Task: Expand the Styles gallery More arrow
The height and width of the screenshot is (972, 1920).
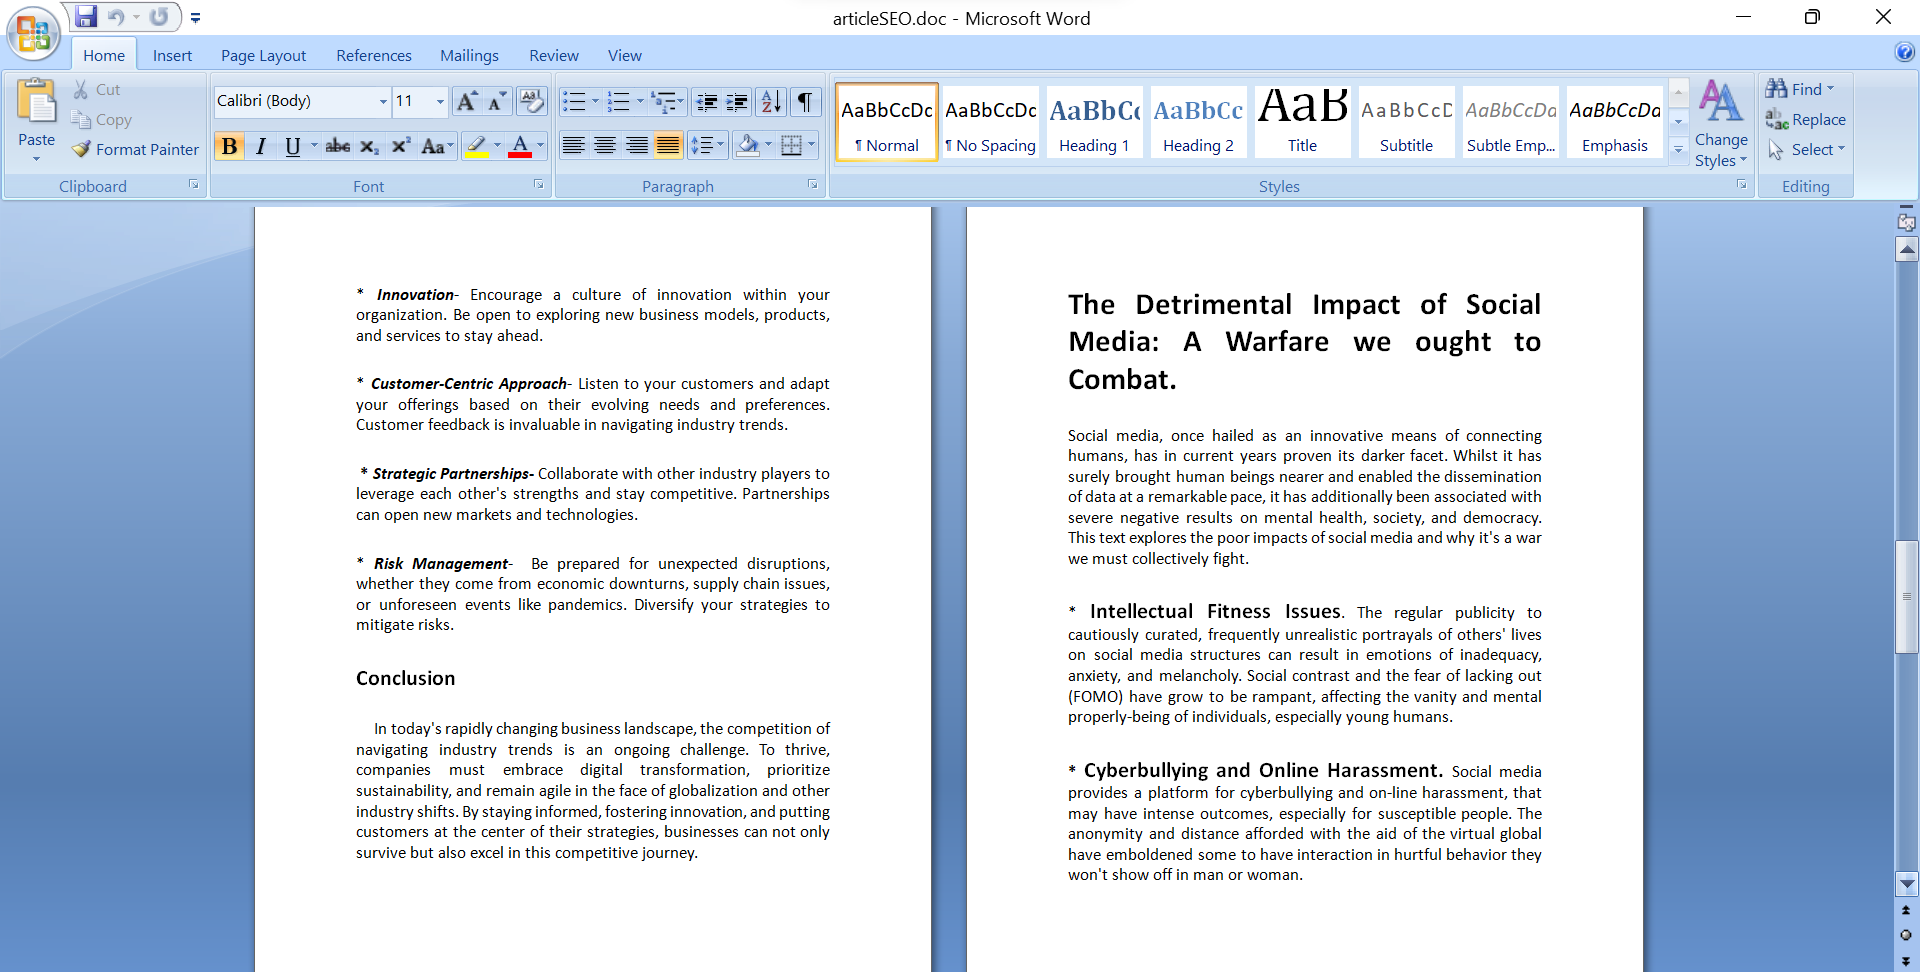Action: coord(1679,149)
